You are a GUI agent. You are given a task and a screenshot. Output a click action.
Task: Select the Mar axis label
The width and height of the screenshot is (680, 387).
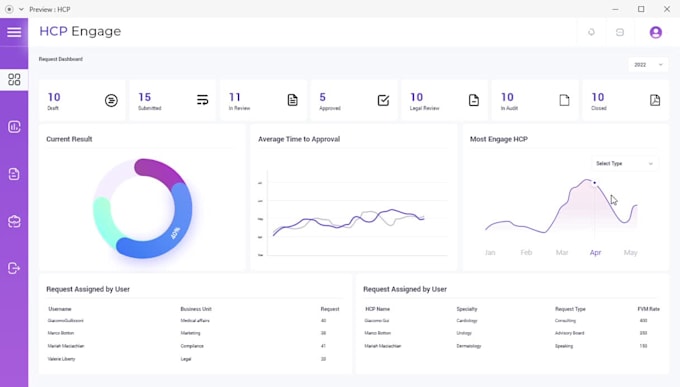(562, 253)
